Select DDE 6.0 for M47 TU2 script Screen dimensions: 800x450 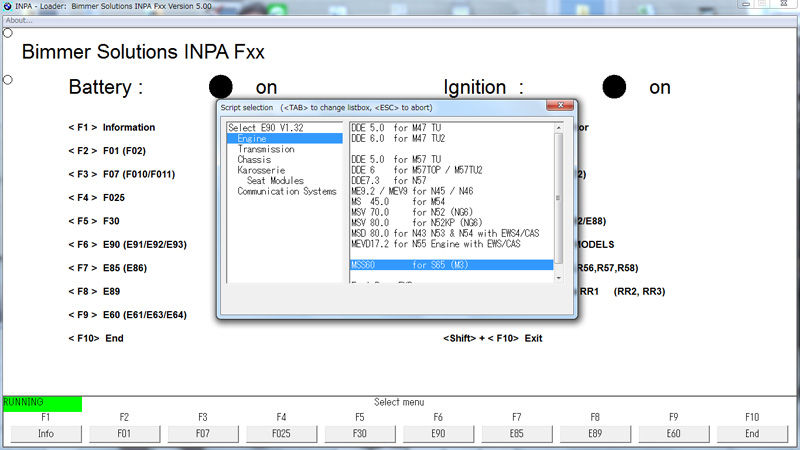398,138
